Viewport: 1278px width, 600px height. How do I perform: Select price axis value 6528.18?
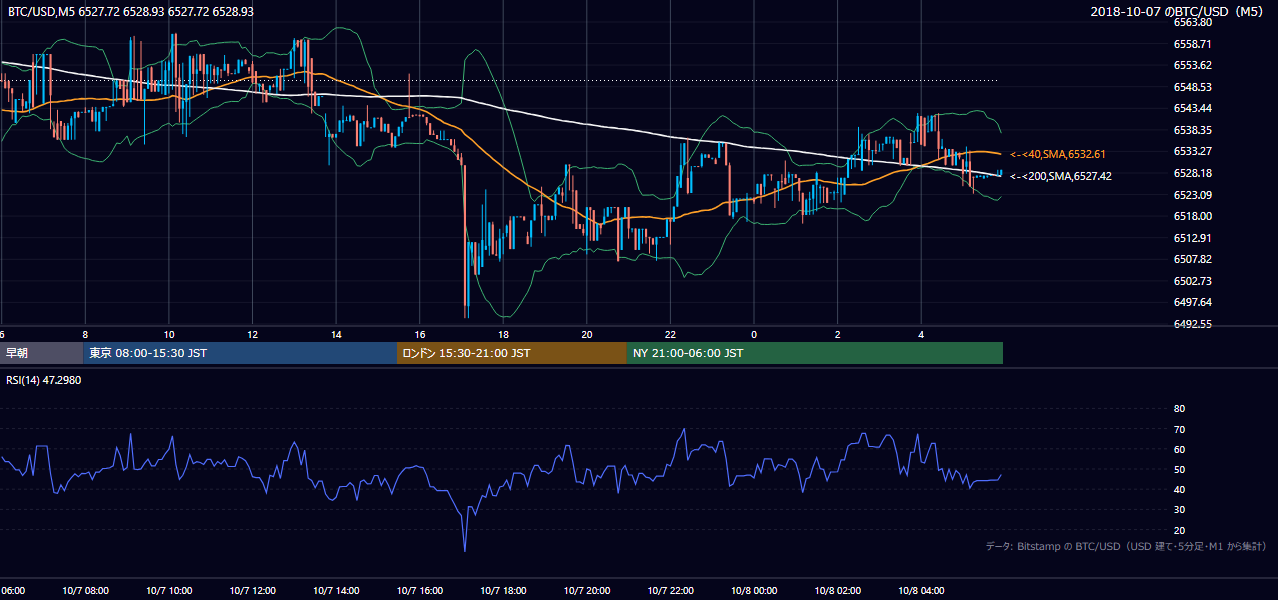tap(1192, 173)
